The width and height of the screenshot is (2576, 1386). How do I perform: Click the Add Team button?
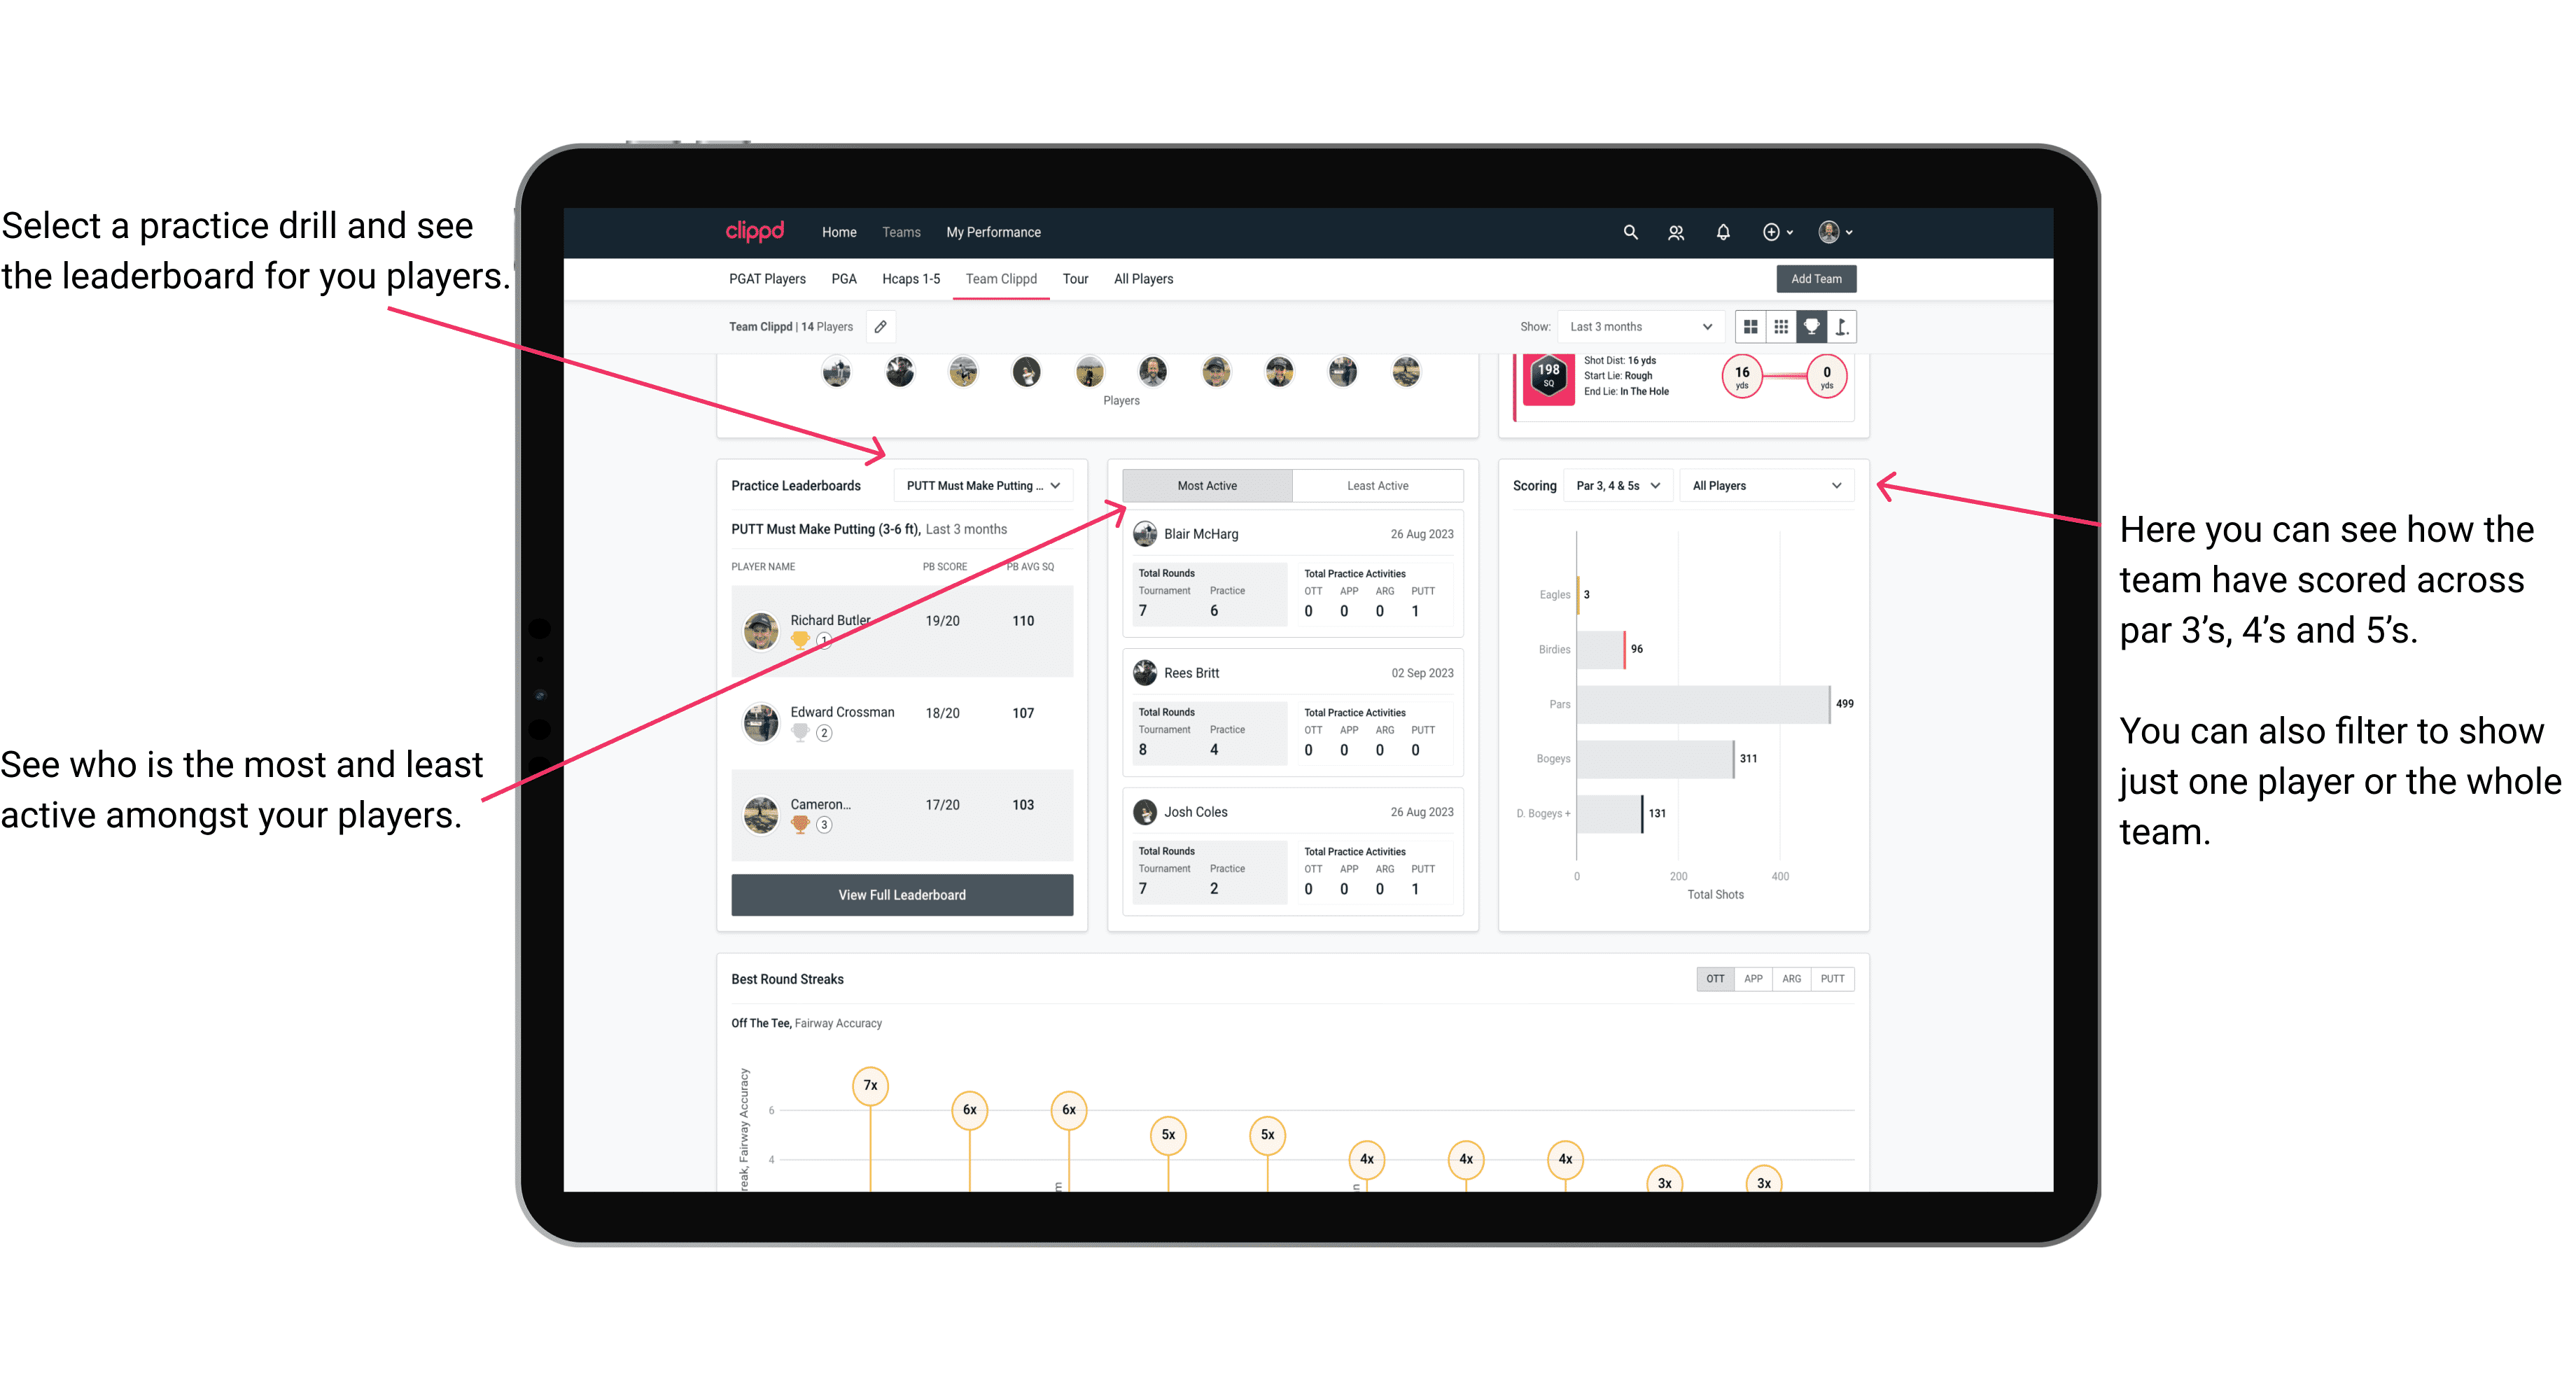[x=1815, y=278]
